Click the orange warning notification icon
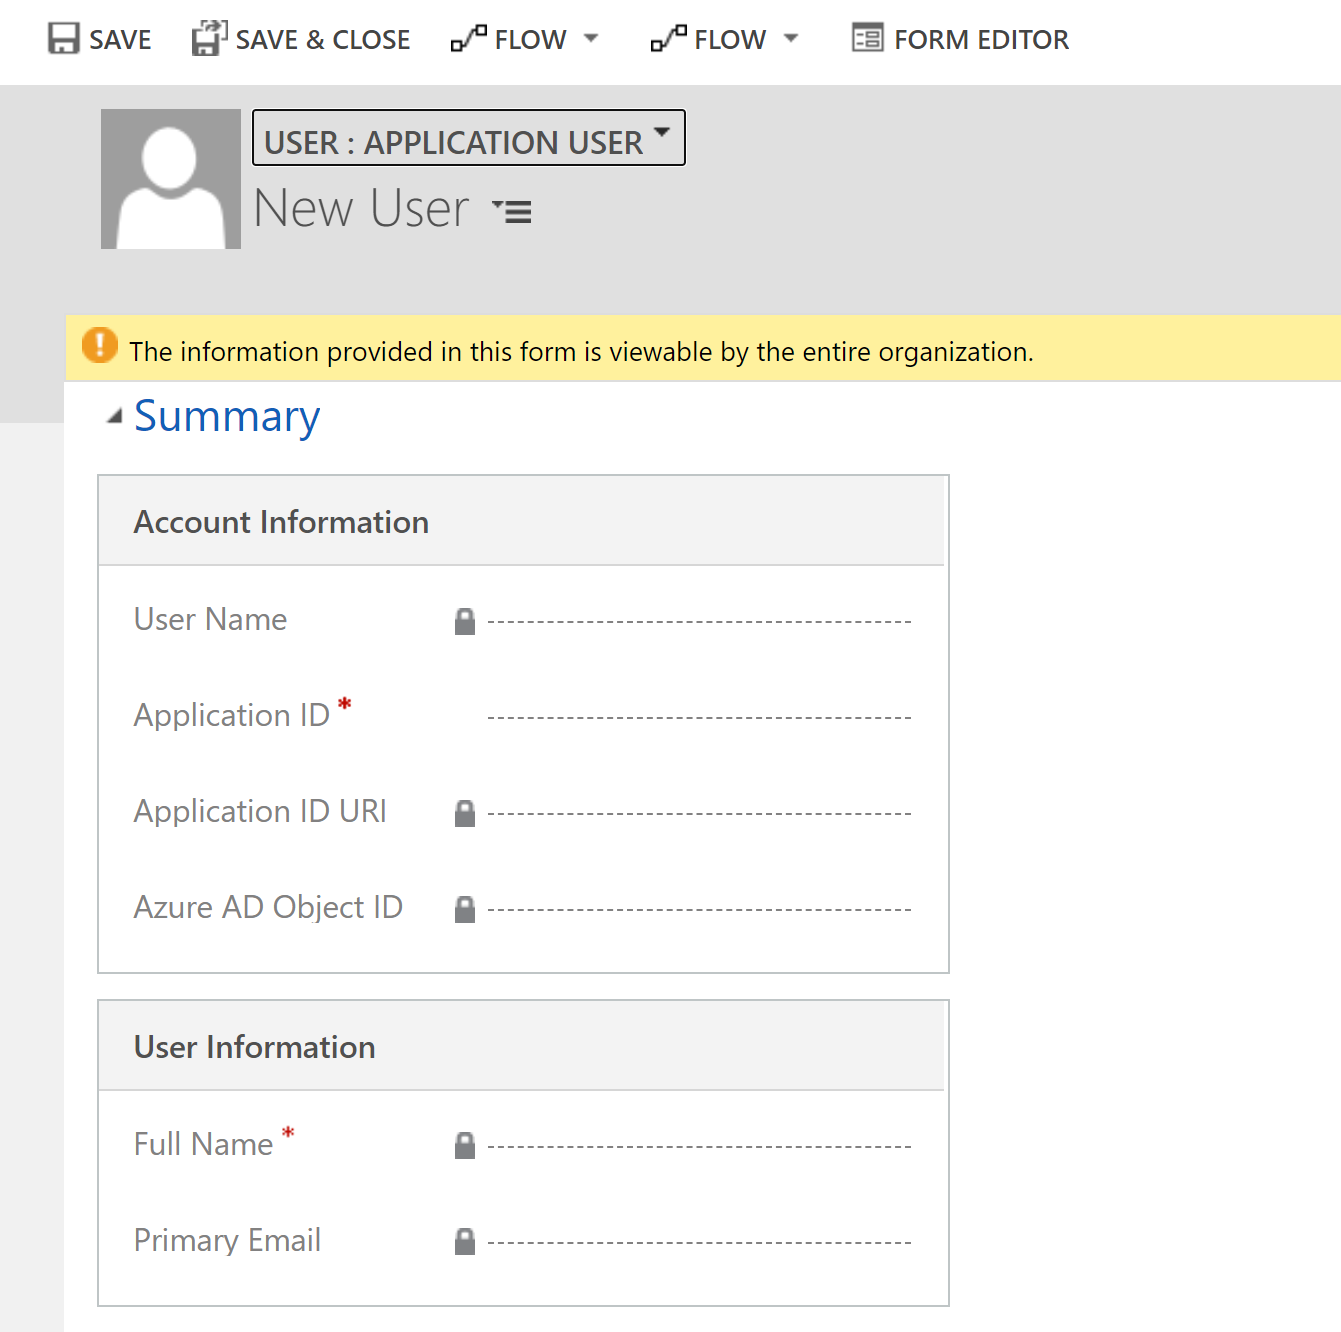This screenshot has width=1341, height=1332. [100, 345]
